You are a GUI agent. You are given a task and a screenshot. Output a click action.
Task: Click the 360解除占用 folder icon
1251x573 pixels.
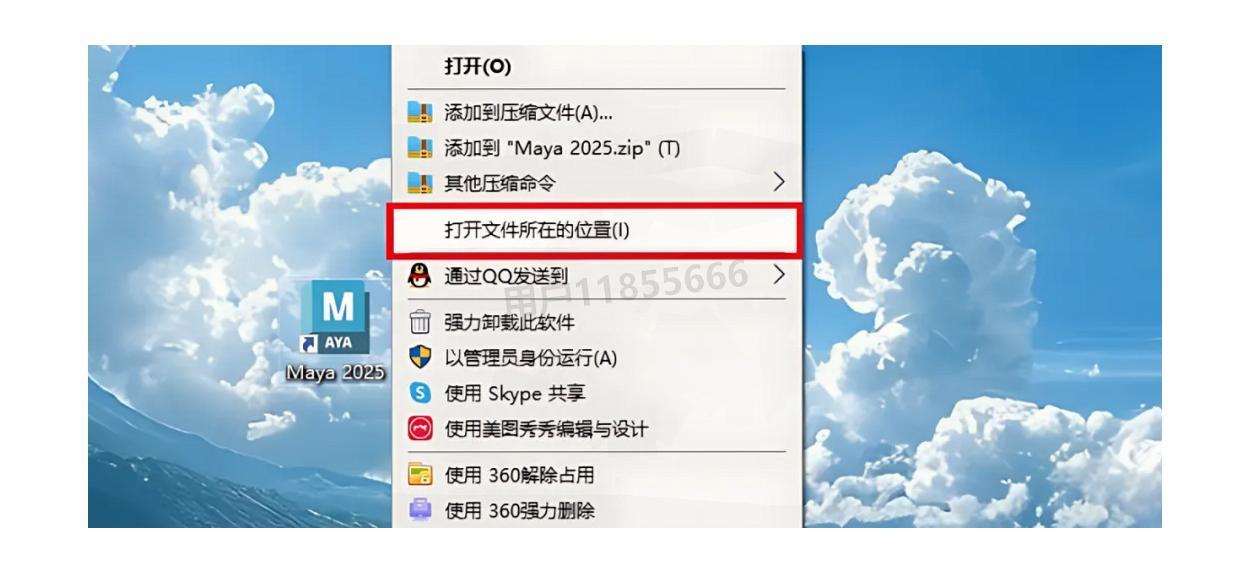pyautogui.click(x=420, y=475)
